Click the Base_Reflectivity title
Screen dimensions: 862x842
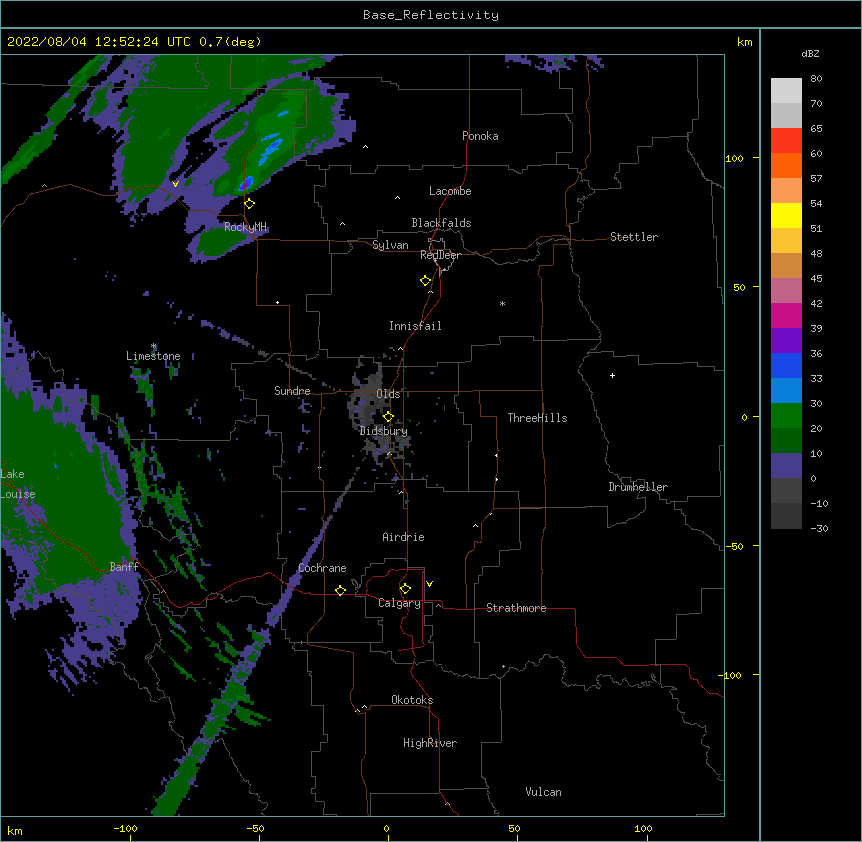(x=431, y=15)
